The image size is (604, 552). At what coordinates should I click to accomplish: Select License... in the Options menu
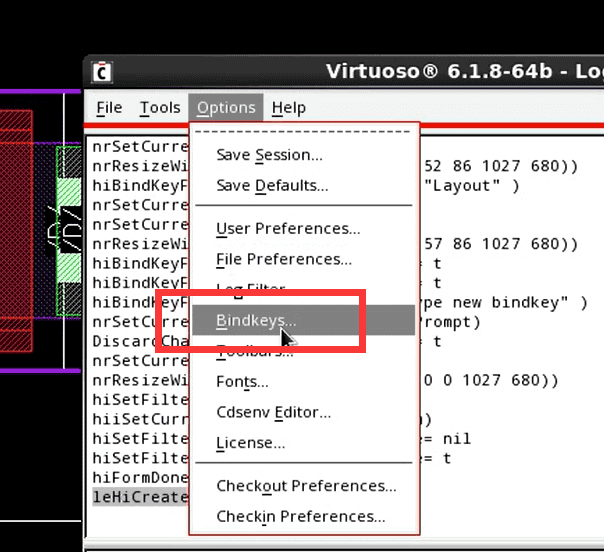(x=250, y=443)
